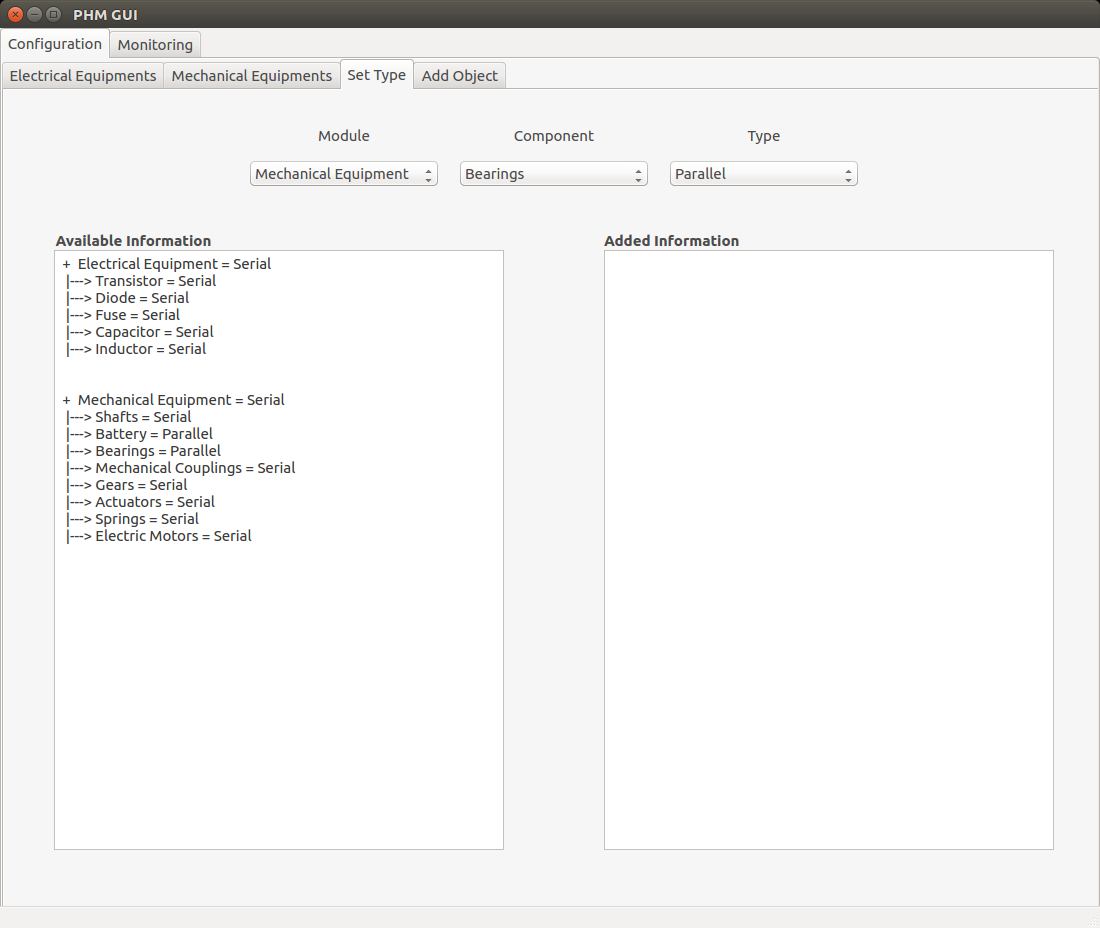This screenshot has height=928, width=1100.
Task: Open the Mechanical Equipments tab
Action: pos(252,76)
